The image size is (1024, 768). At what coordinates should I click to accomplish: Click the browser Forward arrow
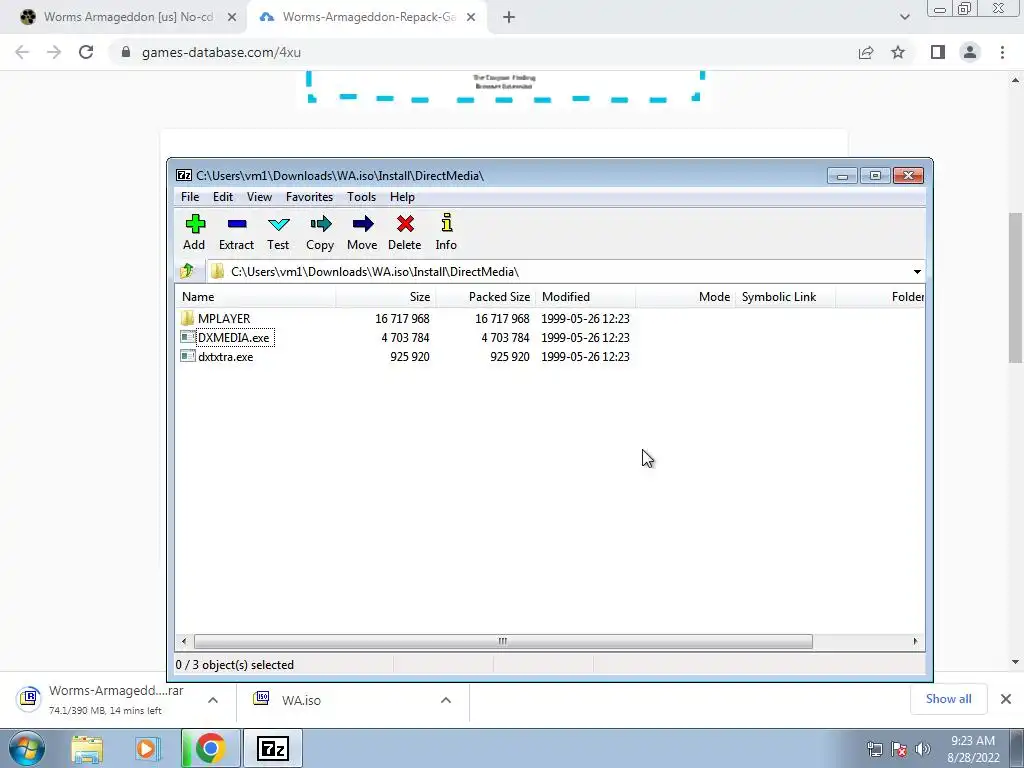pyautogui.click(x=54, y=52)
